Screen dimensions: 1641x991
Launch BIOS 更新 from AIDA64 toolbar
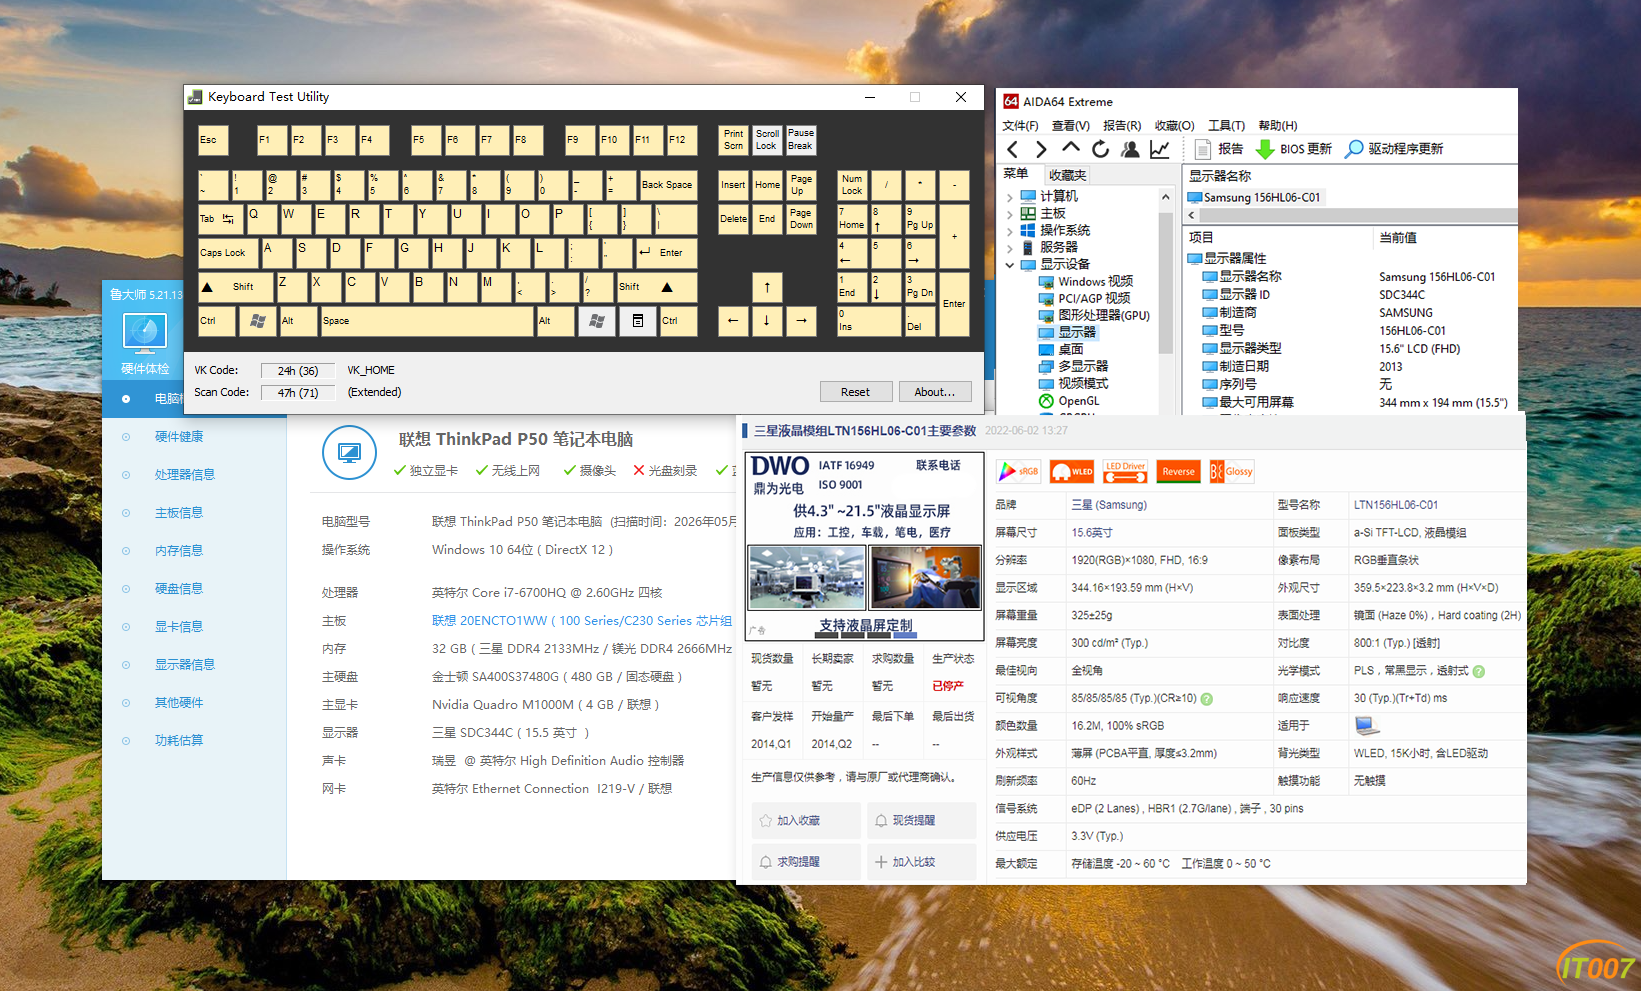click(x=1294, y=149)
